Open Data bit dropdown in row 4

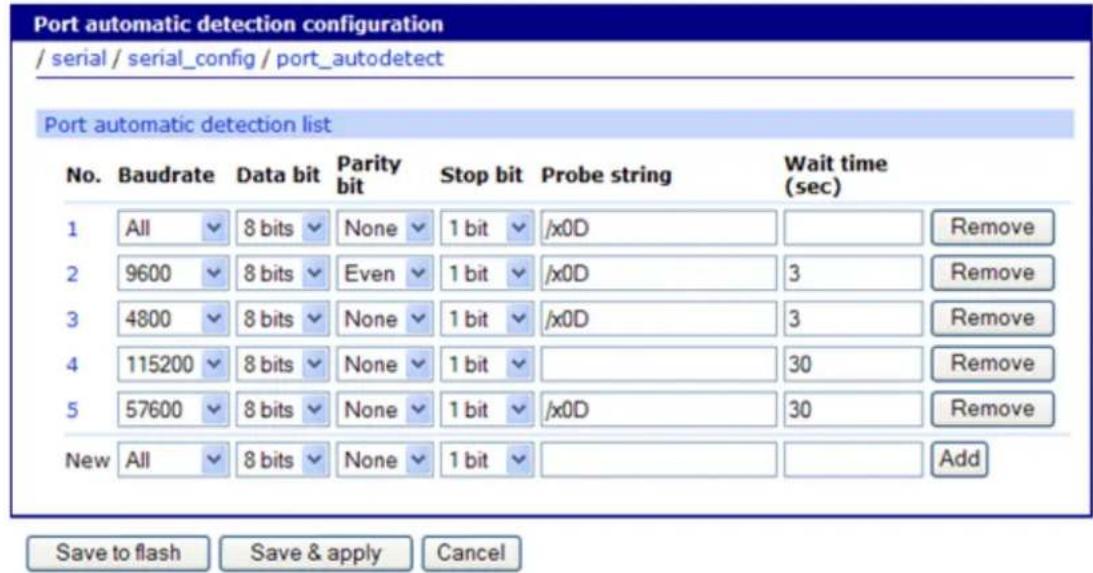tap(282, 364)
